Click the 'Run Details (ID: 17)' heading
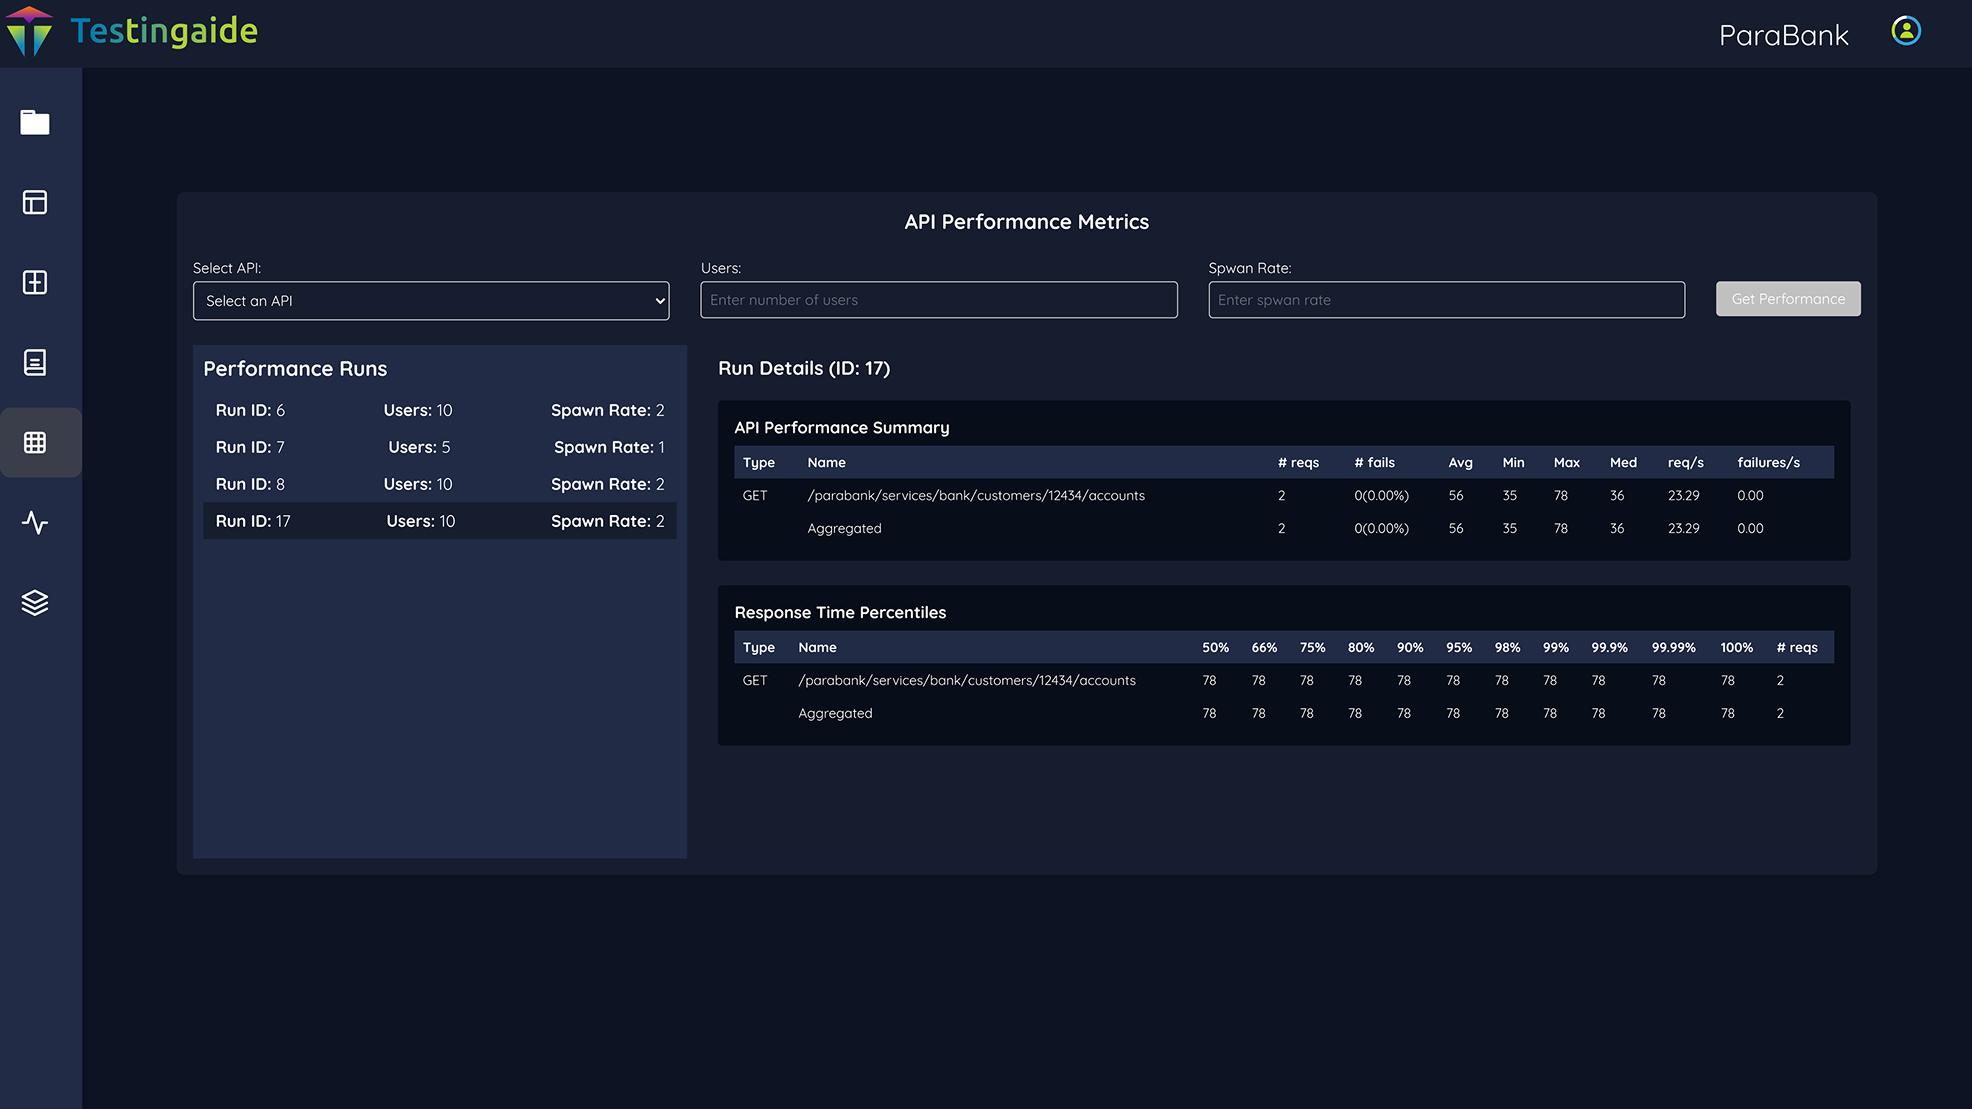This screenshot has height=1109, width=1972. pyautogui.click(x=804, y=368)
